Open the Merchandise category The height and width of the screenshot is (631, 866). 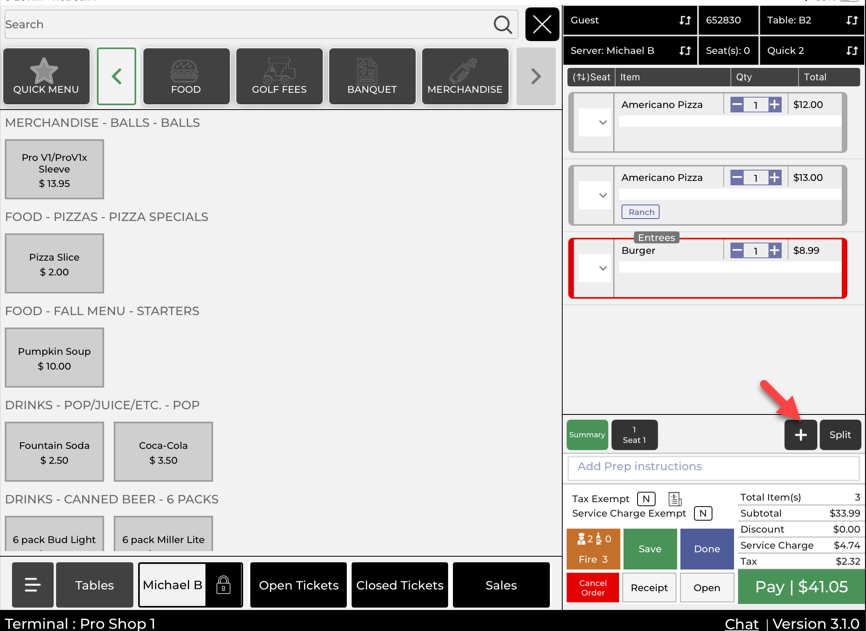[465, 77]
